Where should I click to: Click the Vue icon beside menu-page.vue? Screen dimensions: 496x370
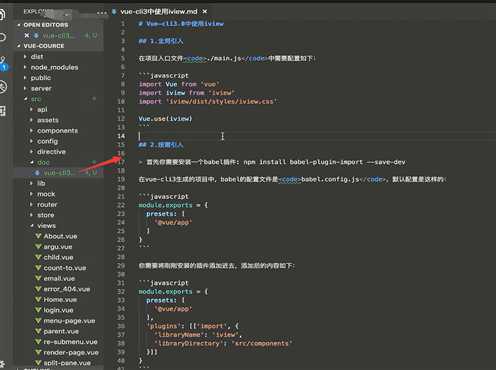tap(38, 320)
